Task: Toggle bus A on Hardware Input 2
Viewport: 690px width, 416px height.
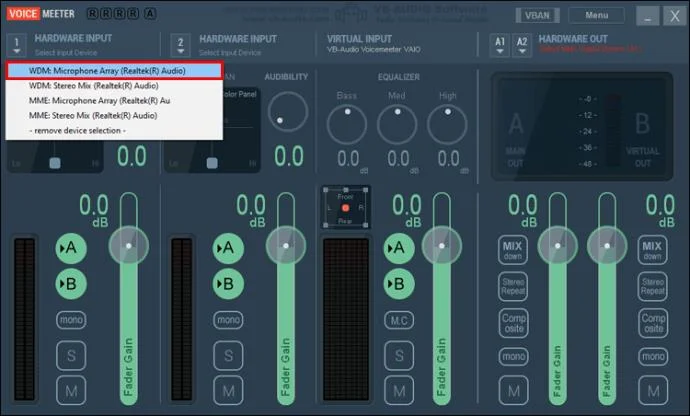Action: click(x=228, y=248)
